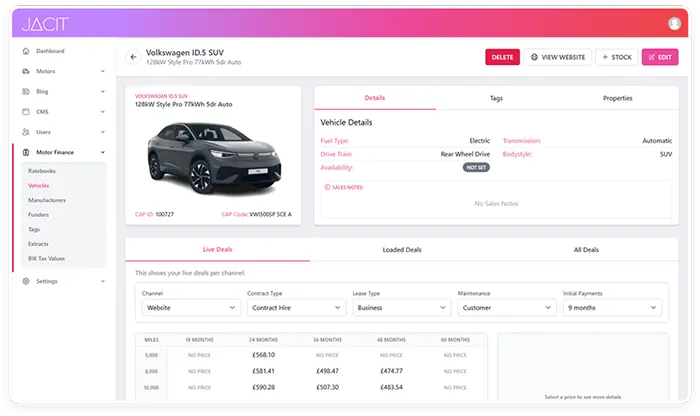Click the 48 MONTHS column header
Screen dimensions: 700x416
pyautogui.click(x=391, y=340)
